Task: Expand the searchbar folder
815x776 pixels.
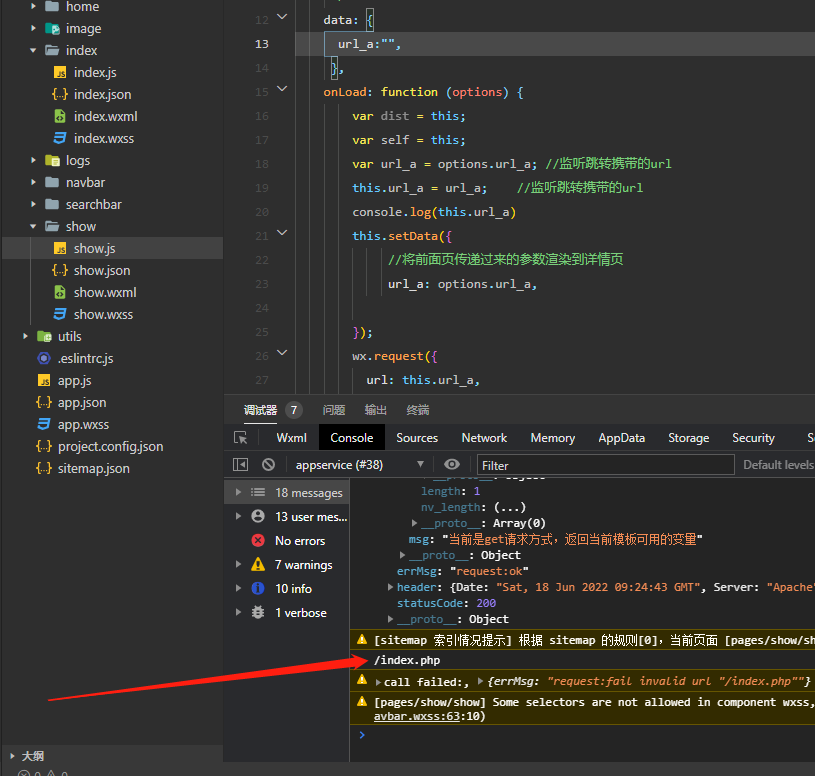Action: coord(33,204)
